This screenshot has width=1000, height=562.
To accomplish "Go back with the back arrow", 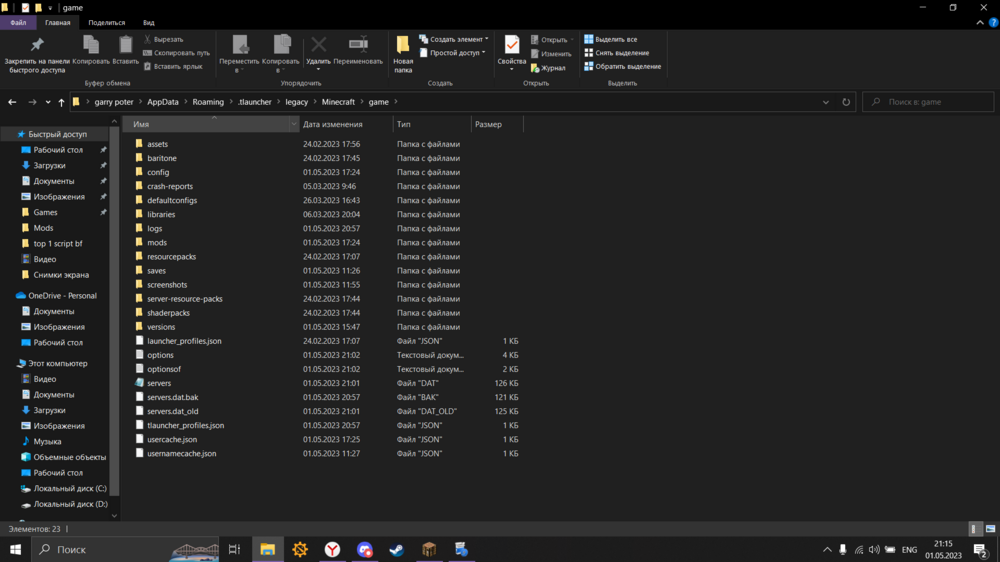I will [12, 102].
